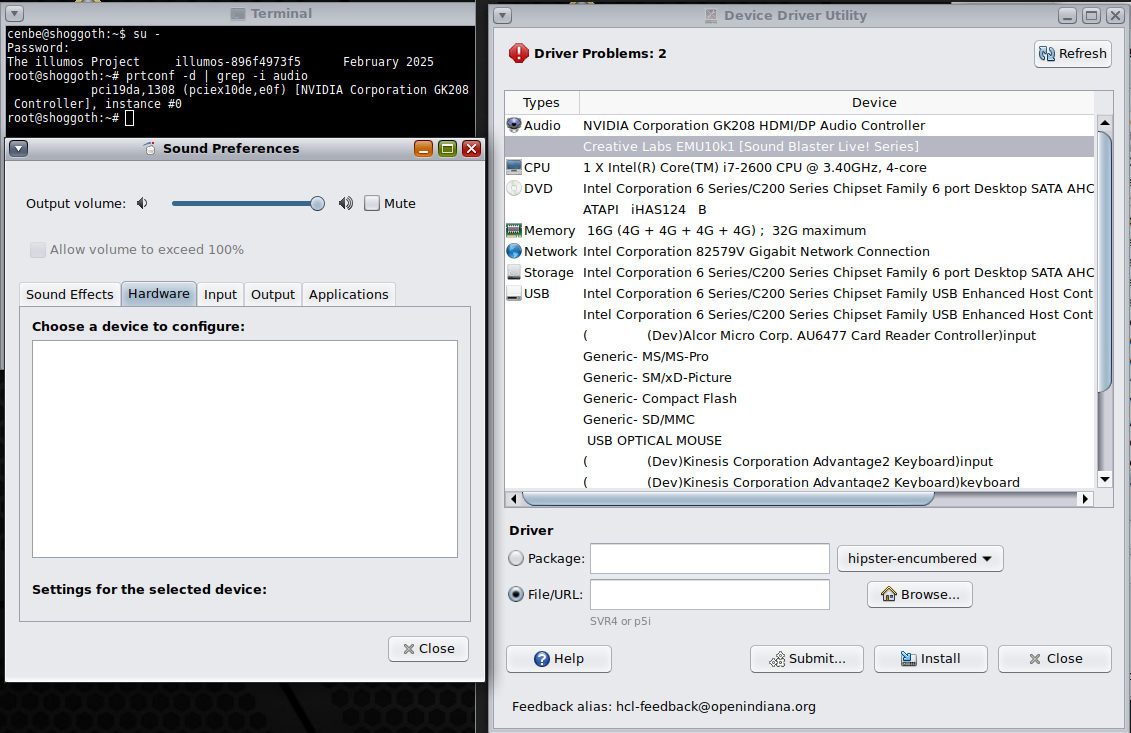The height and width of the screenshot is (733, 1131).
Task: Click the Sound Preferences title bar app icon
Action: tap(149, 148)
